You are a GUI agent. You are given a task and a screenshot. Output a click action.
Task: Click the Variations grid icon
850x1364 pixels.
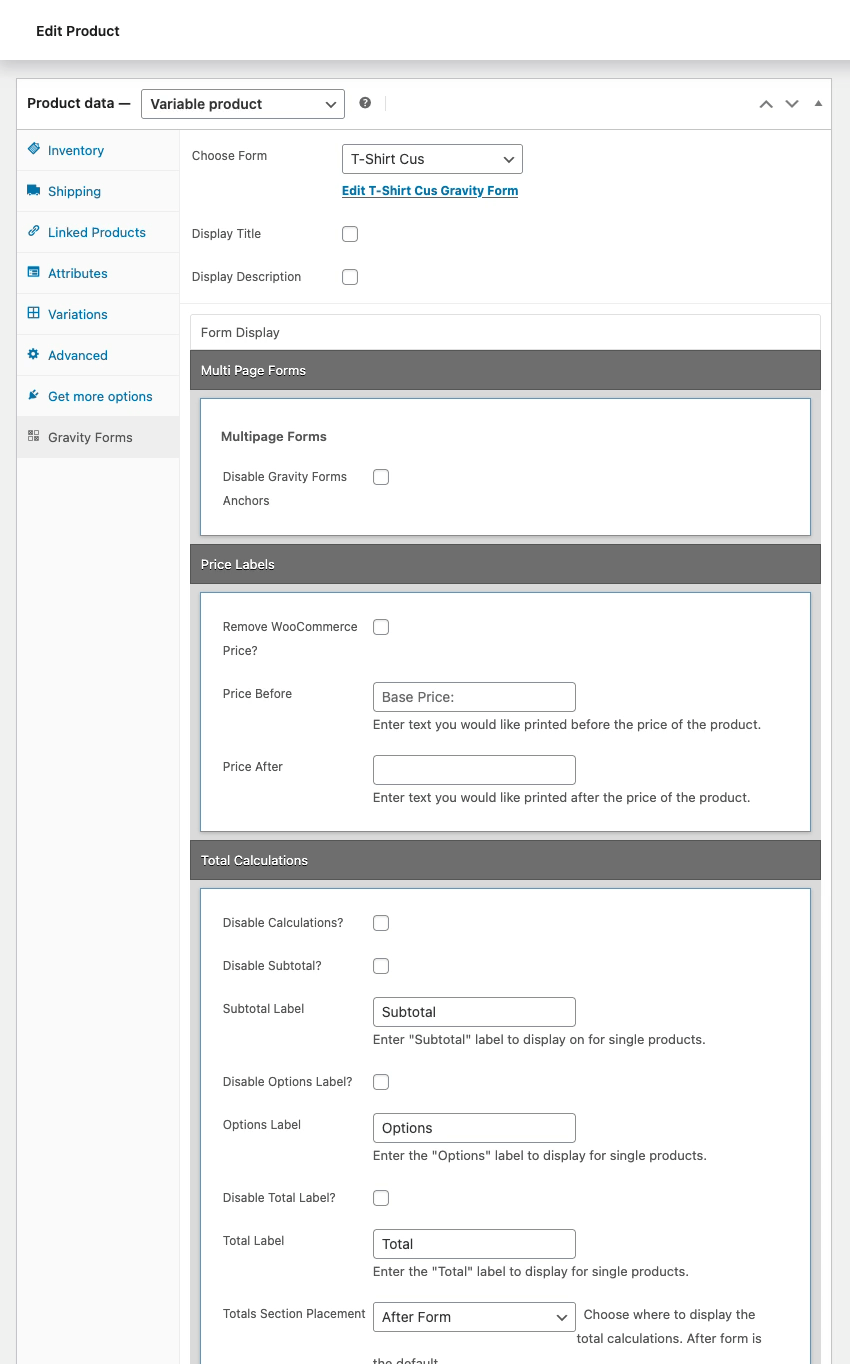pos(34,314)
